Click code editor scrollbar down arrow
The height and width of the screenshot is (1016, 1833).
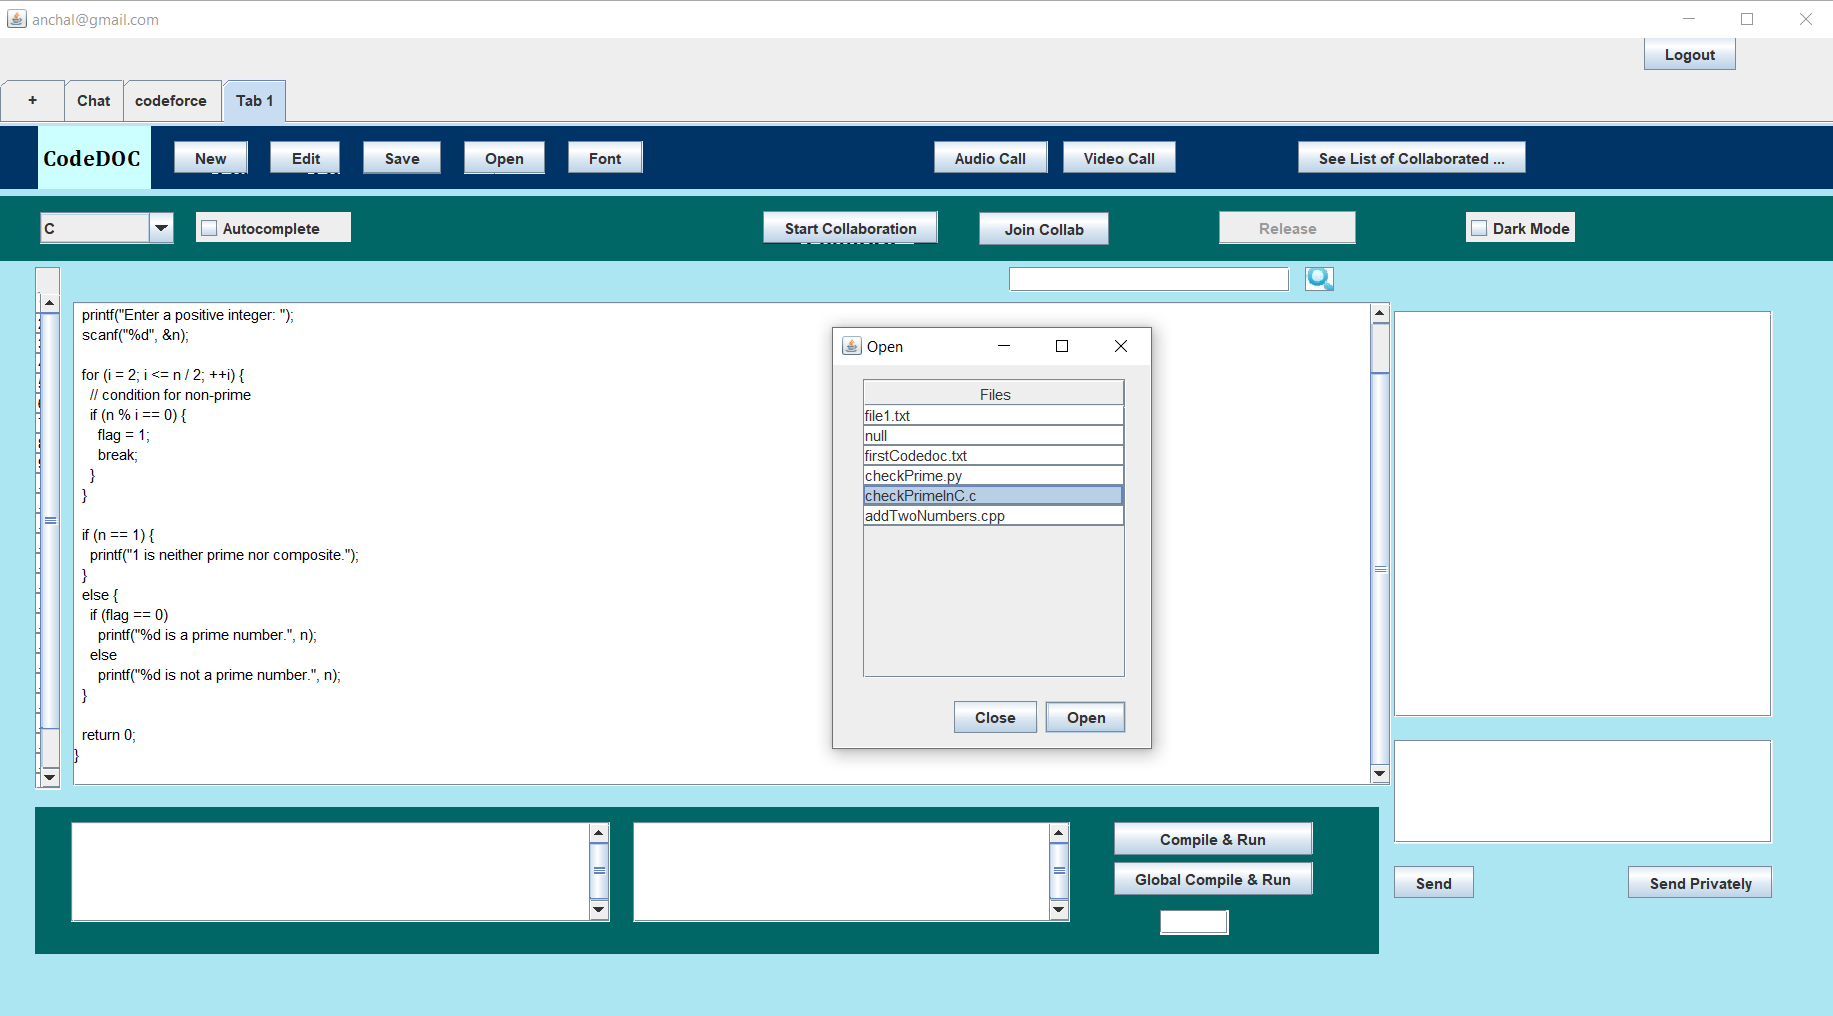[1380, 773]
